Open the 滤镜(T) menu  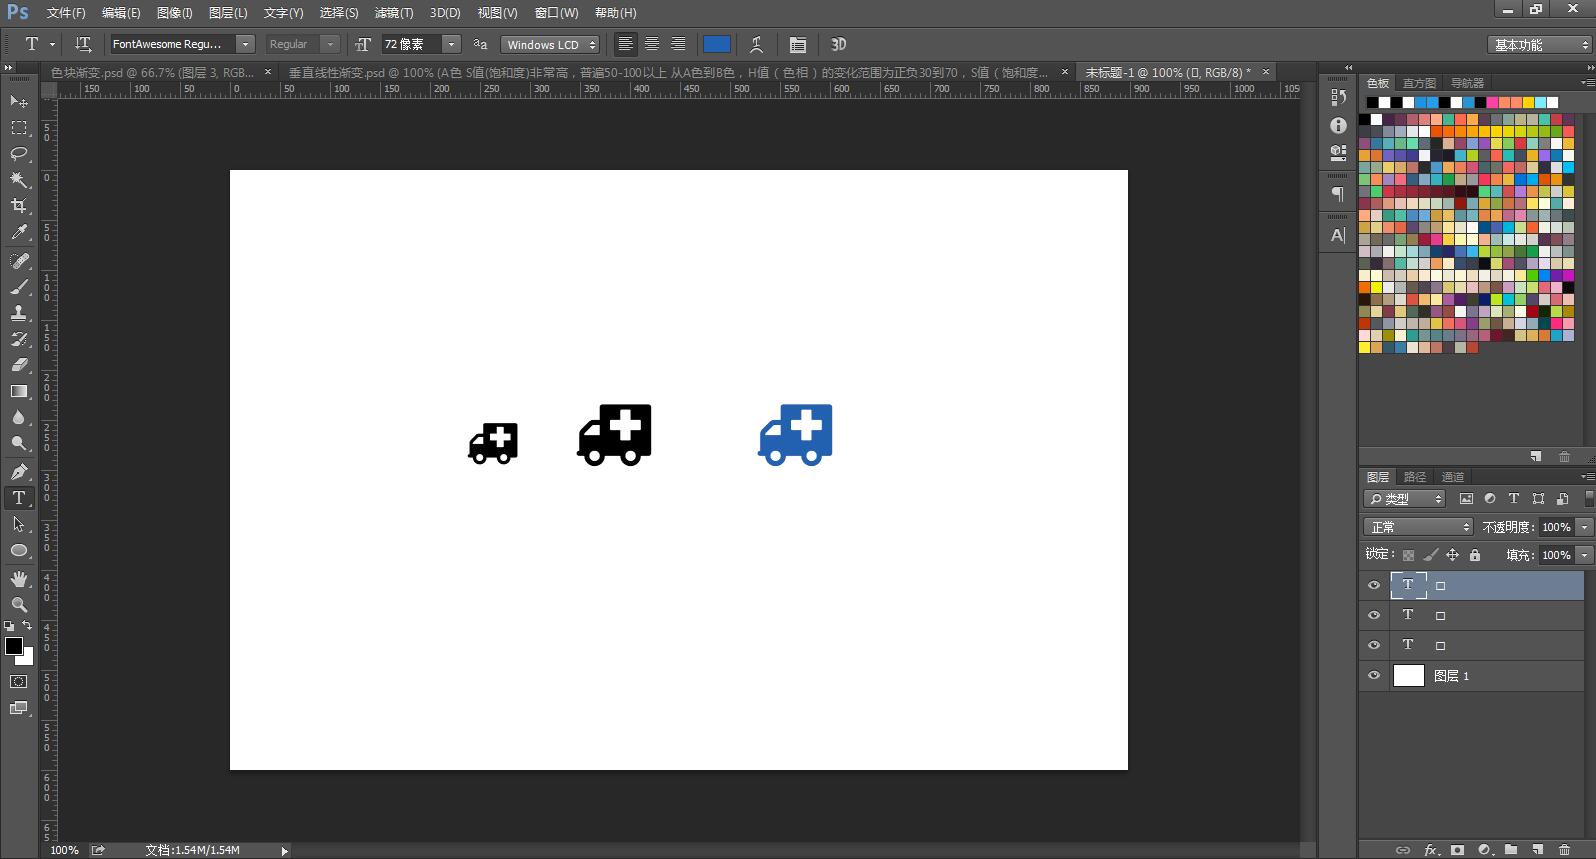tap(393, 13)
